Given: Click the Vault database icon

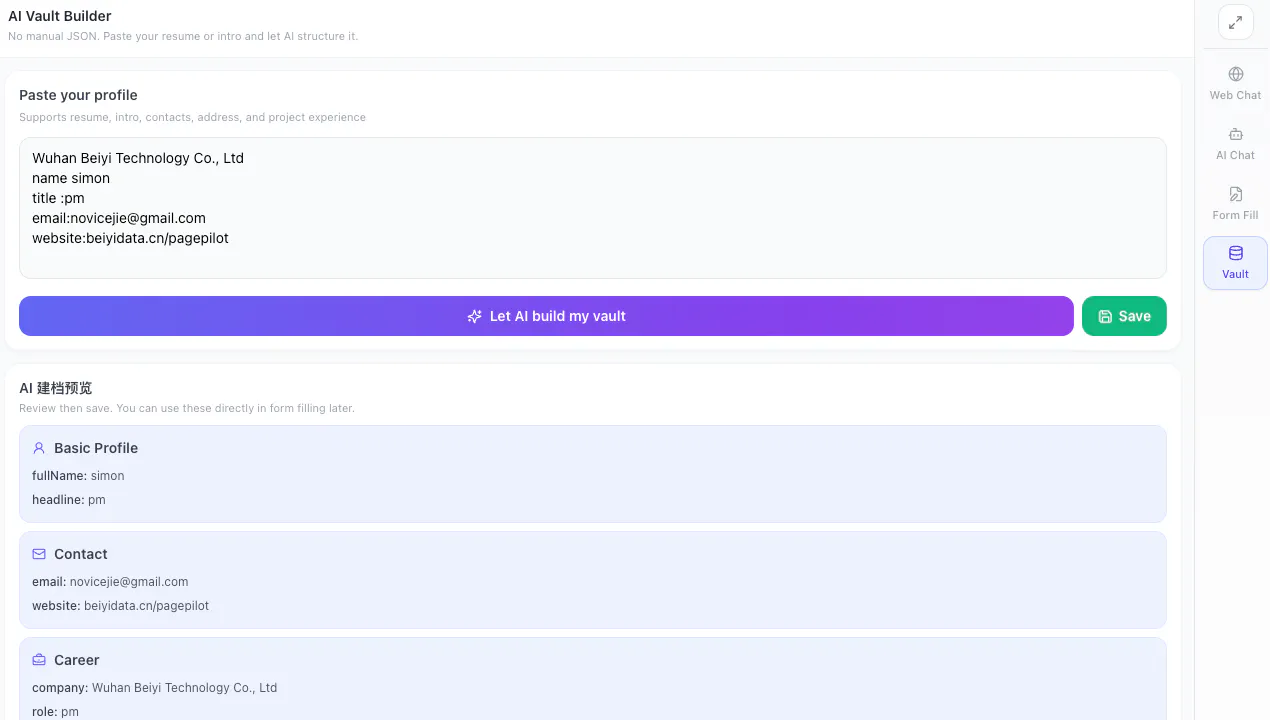Looking at the screenshot, I should 1235,253.
